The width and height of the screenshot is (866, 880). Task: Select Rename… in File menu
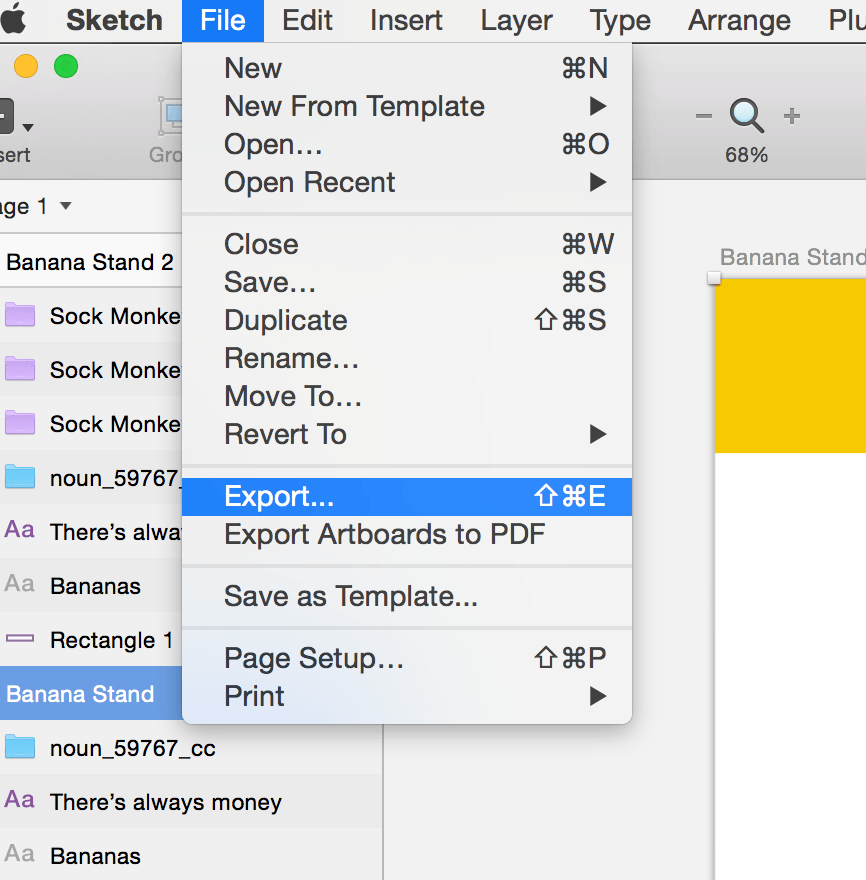(x=407, y=359)
